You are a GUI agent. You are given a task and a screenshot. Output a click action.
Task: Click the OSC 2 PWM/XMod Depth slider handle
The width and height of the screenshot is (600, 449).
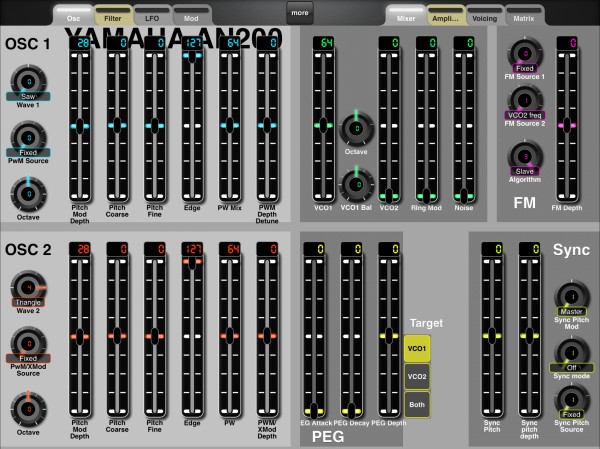[267, 336]
